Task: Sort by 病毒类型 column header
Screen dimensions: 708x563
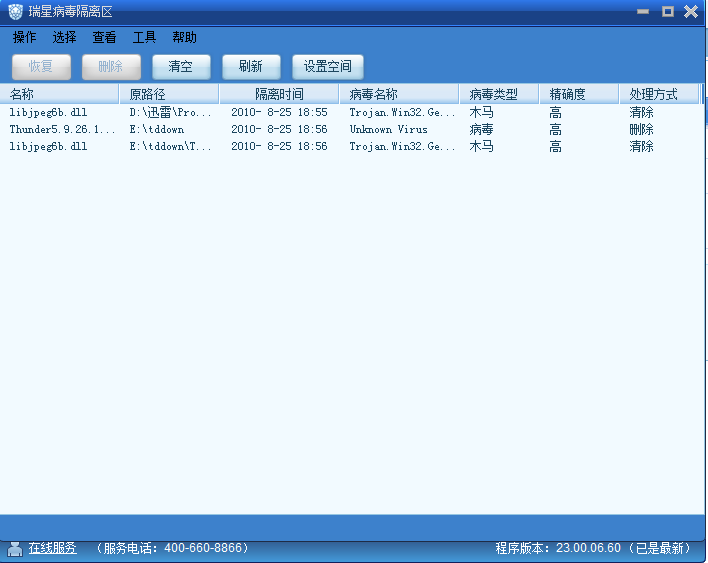Action: pyautogui.click(x=499, y=94)
